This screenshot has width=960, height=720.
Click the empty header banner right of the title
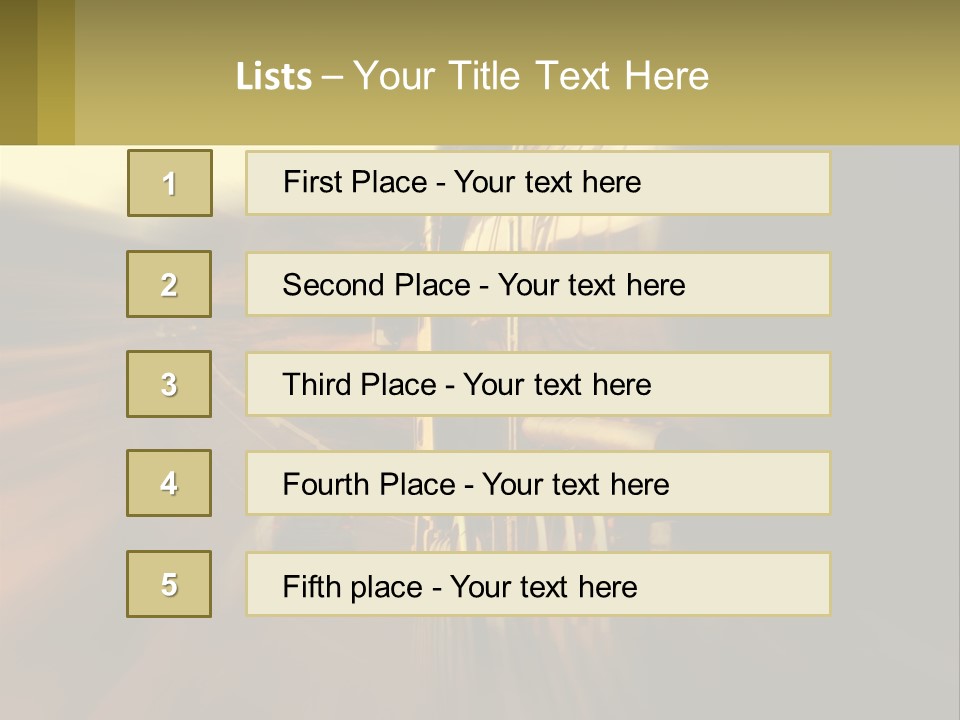click(x=840, y=76)
